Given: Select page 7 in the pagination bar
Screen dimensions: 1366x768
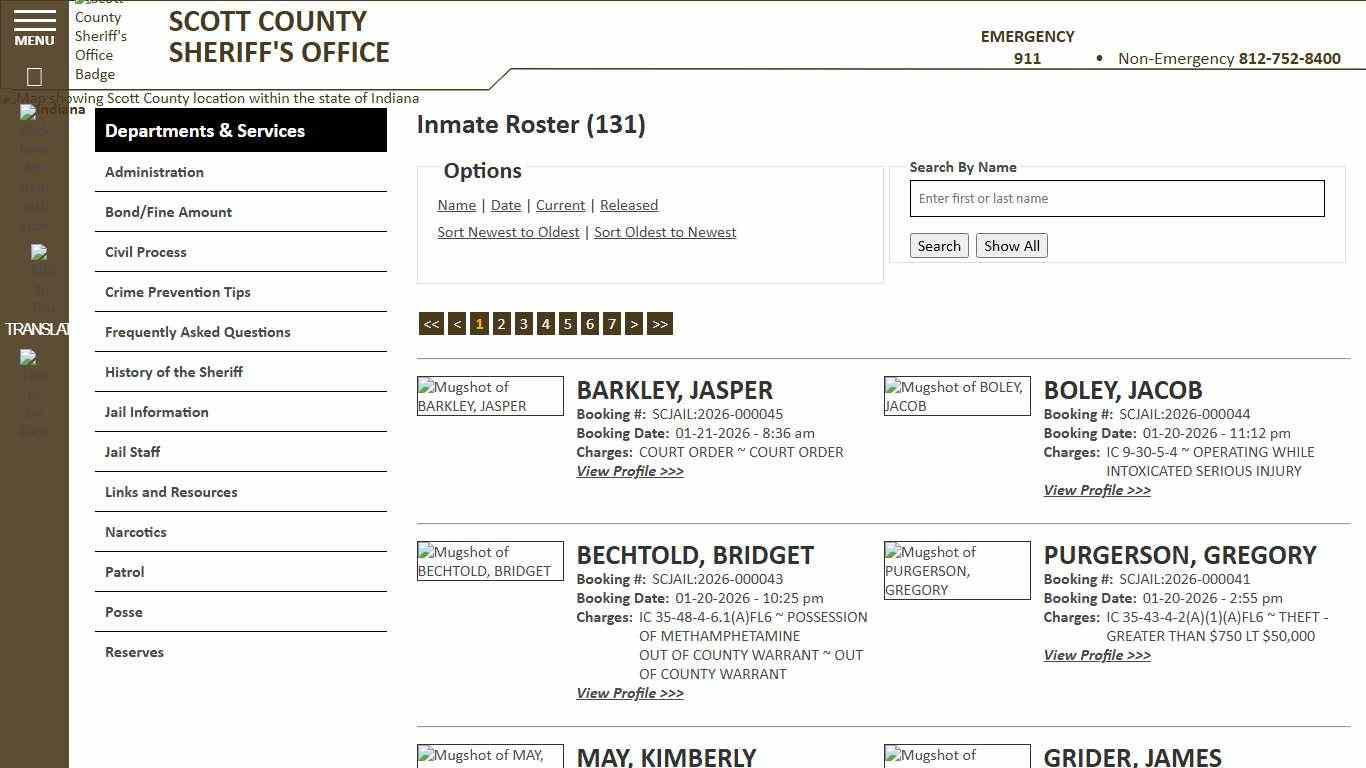Looking at the screenshot, I should (x=611, y=323).
